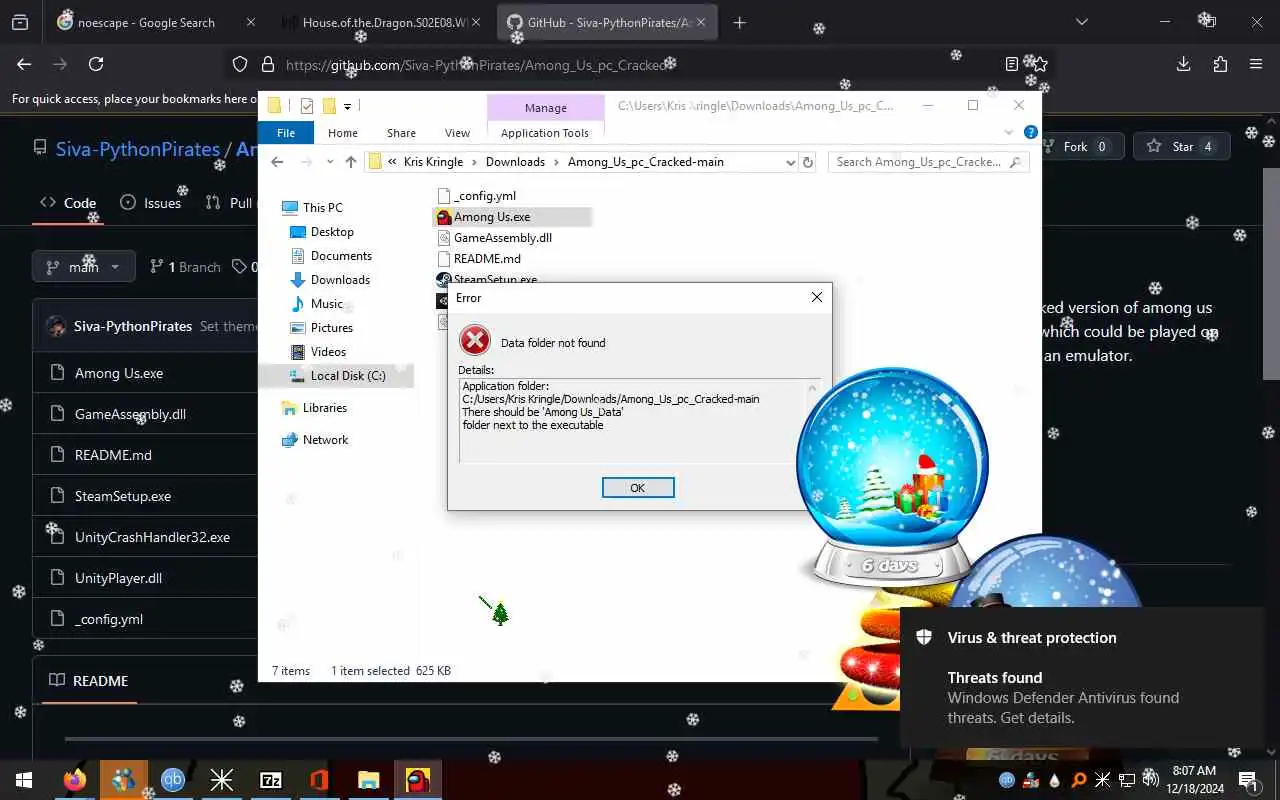Open the main branch dropdown on GitHub
Screen dimensions: 1280x800
coord(84,267)
